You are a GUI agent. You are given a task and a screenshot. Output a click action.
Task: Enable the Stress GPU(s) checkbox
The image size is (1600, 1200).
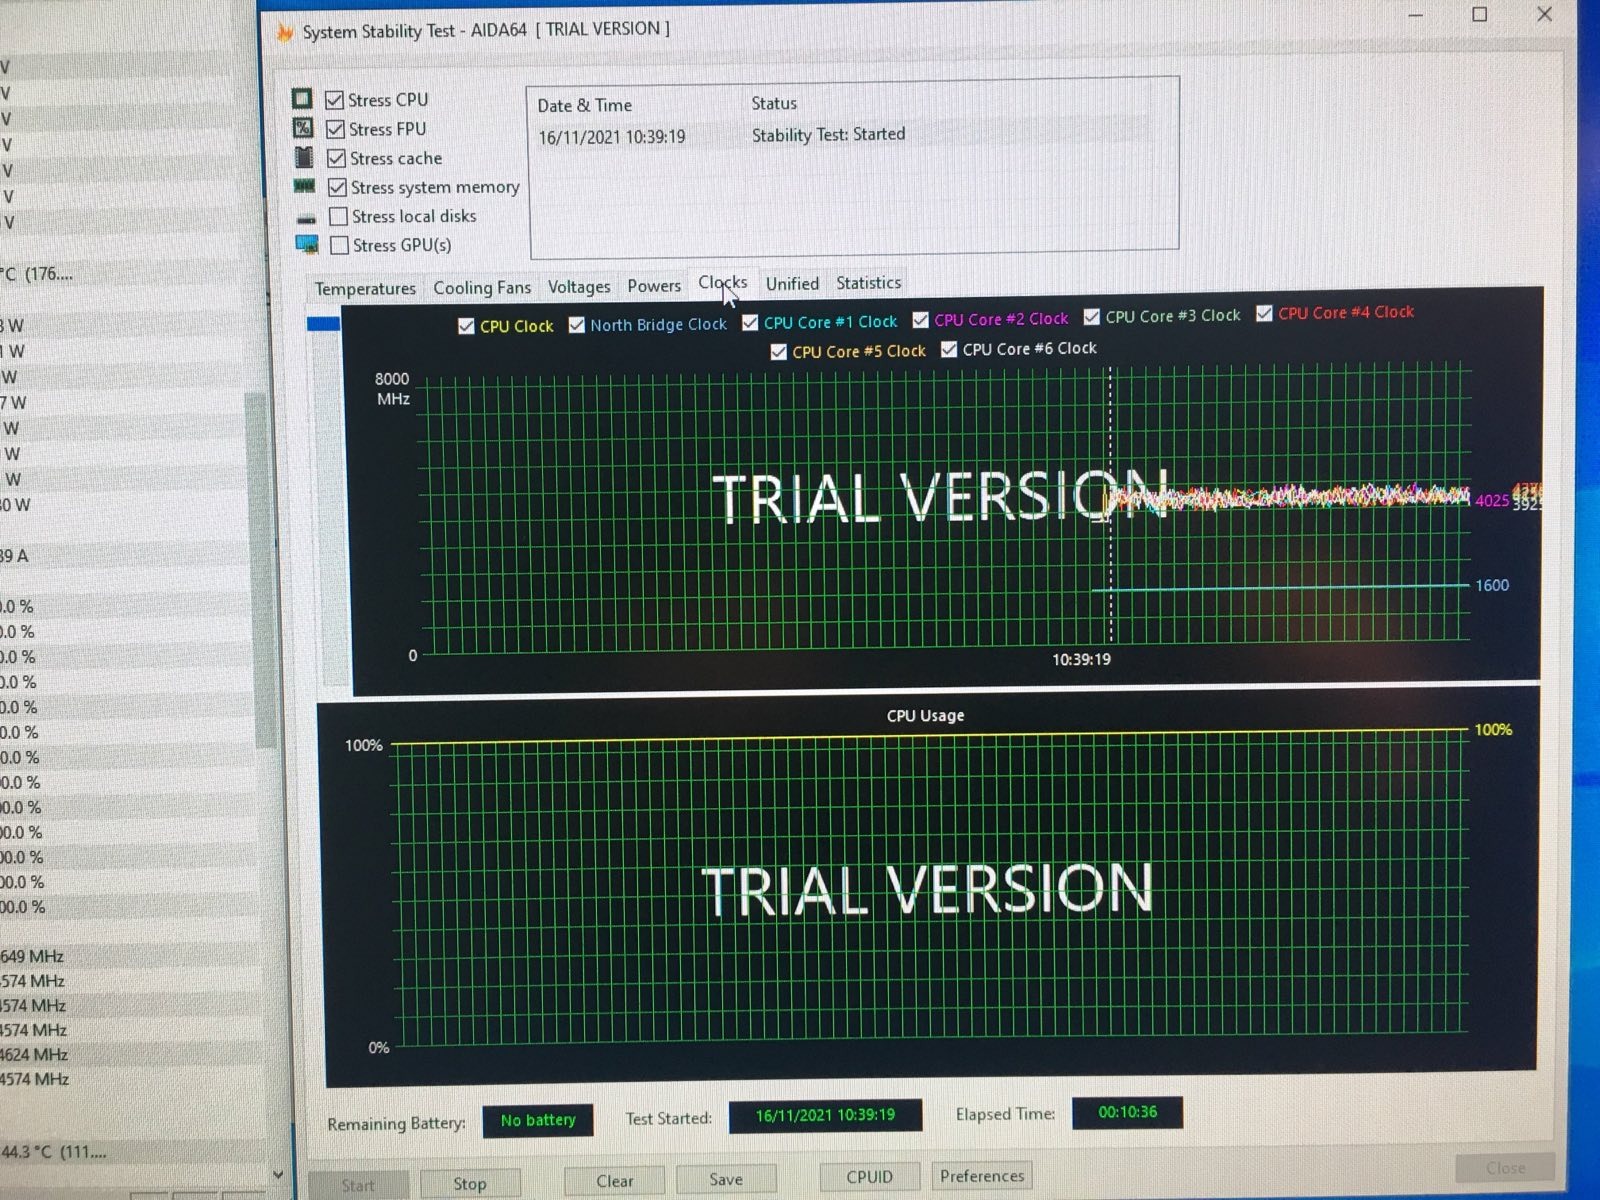pyautogui.click(x=339, y=245)
